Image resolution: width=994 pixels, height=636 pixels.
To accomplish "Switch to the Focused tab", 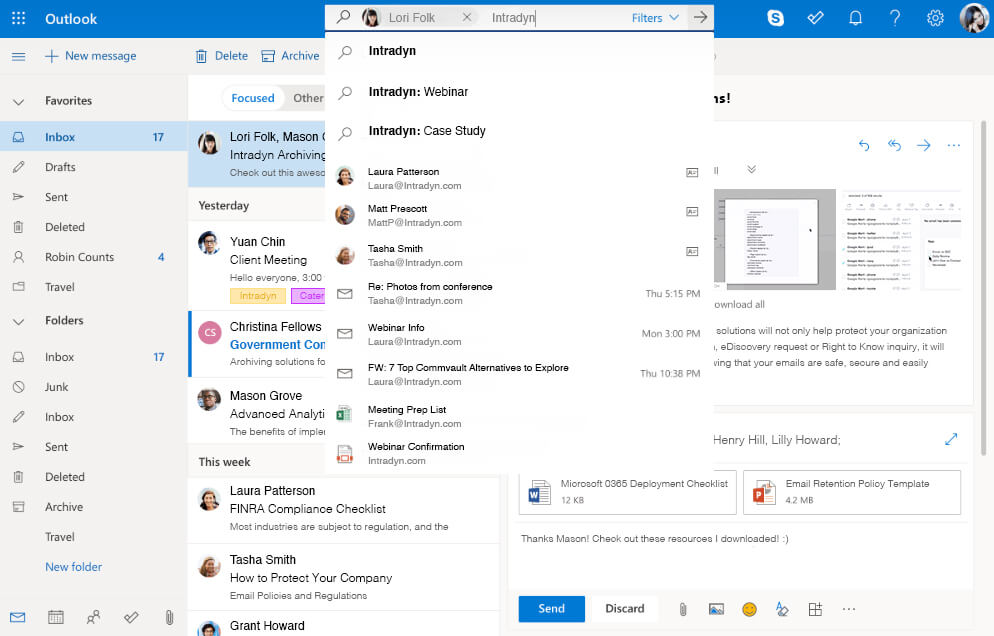I will click(253, 97).
